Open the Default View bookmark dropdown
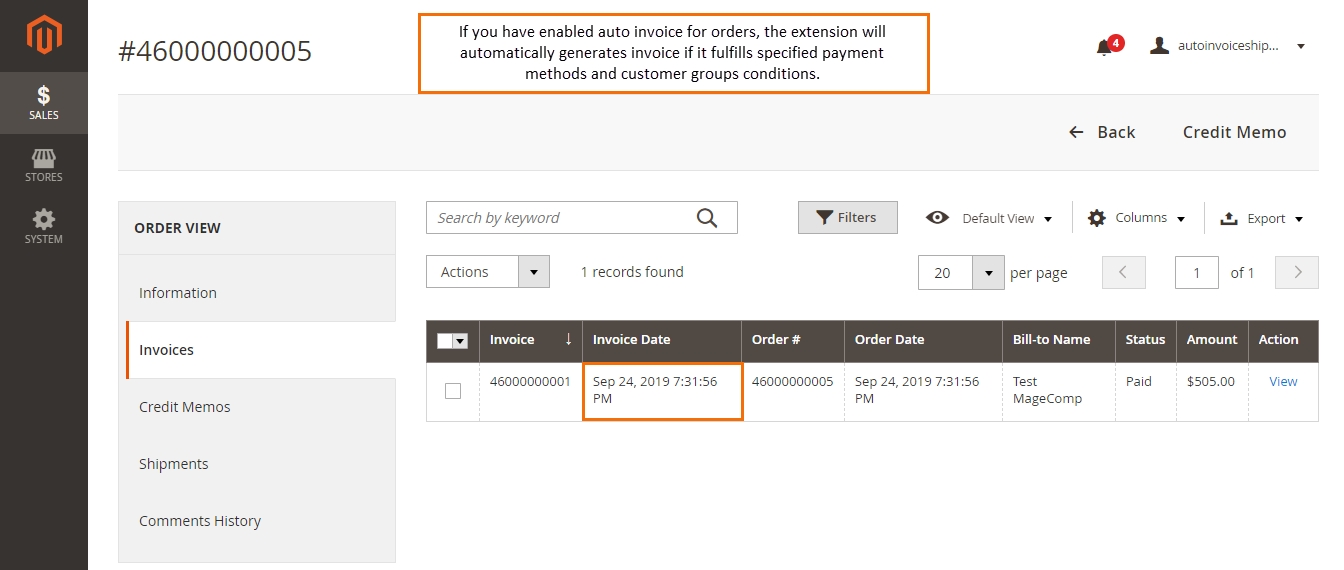 point(991,218)
